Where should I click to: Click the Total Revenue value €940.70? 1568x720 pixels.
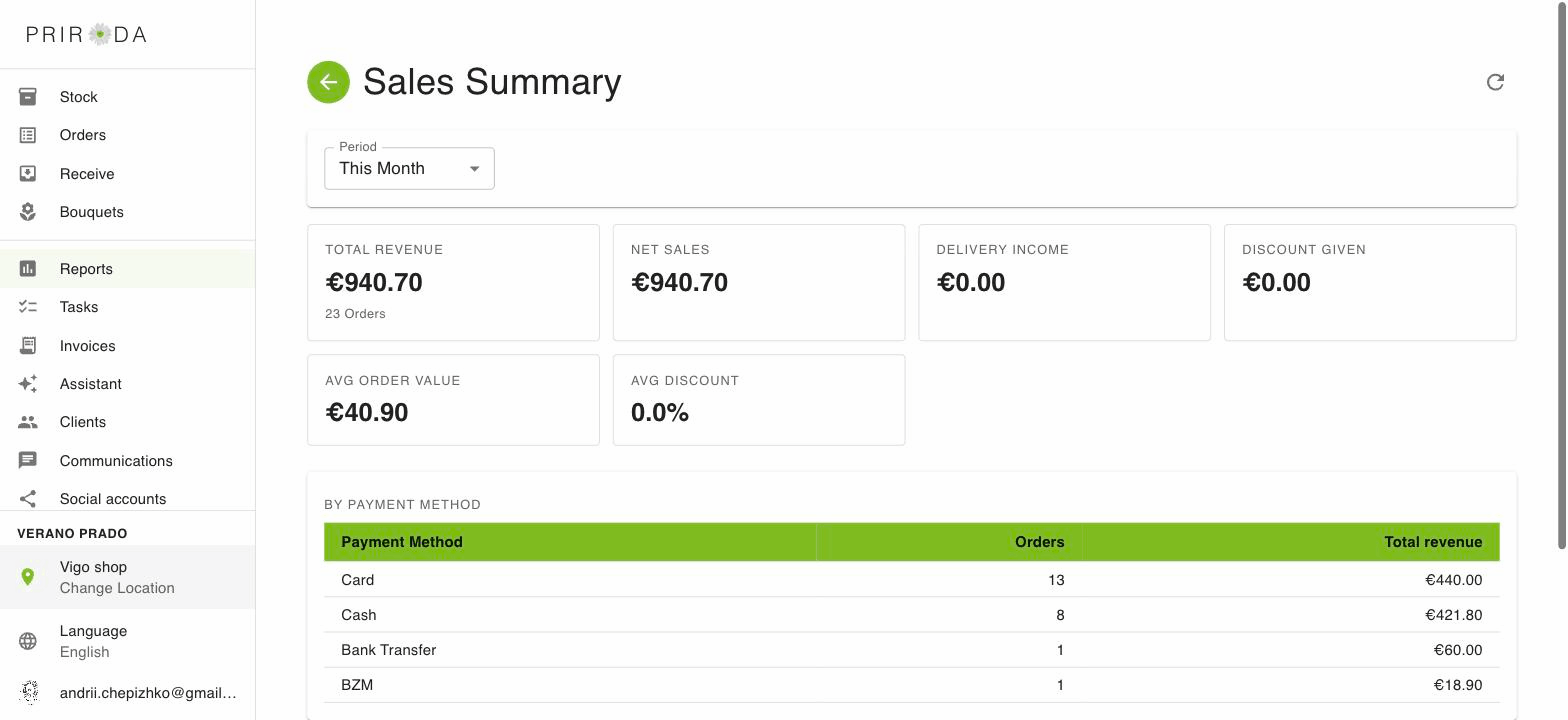375,283
